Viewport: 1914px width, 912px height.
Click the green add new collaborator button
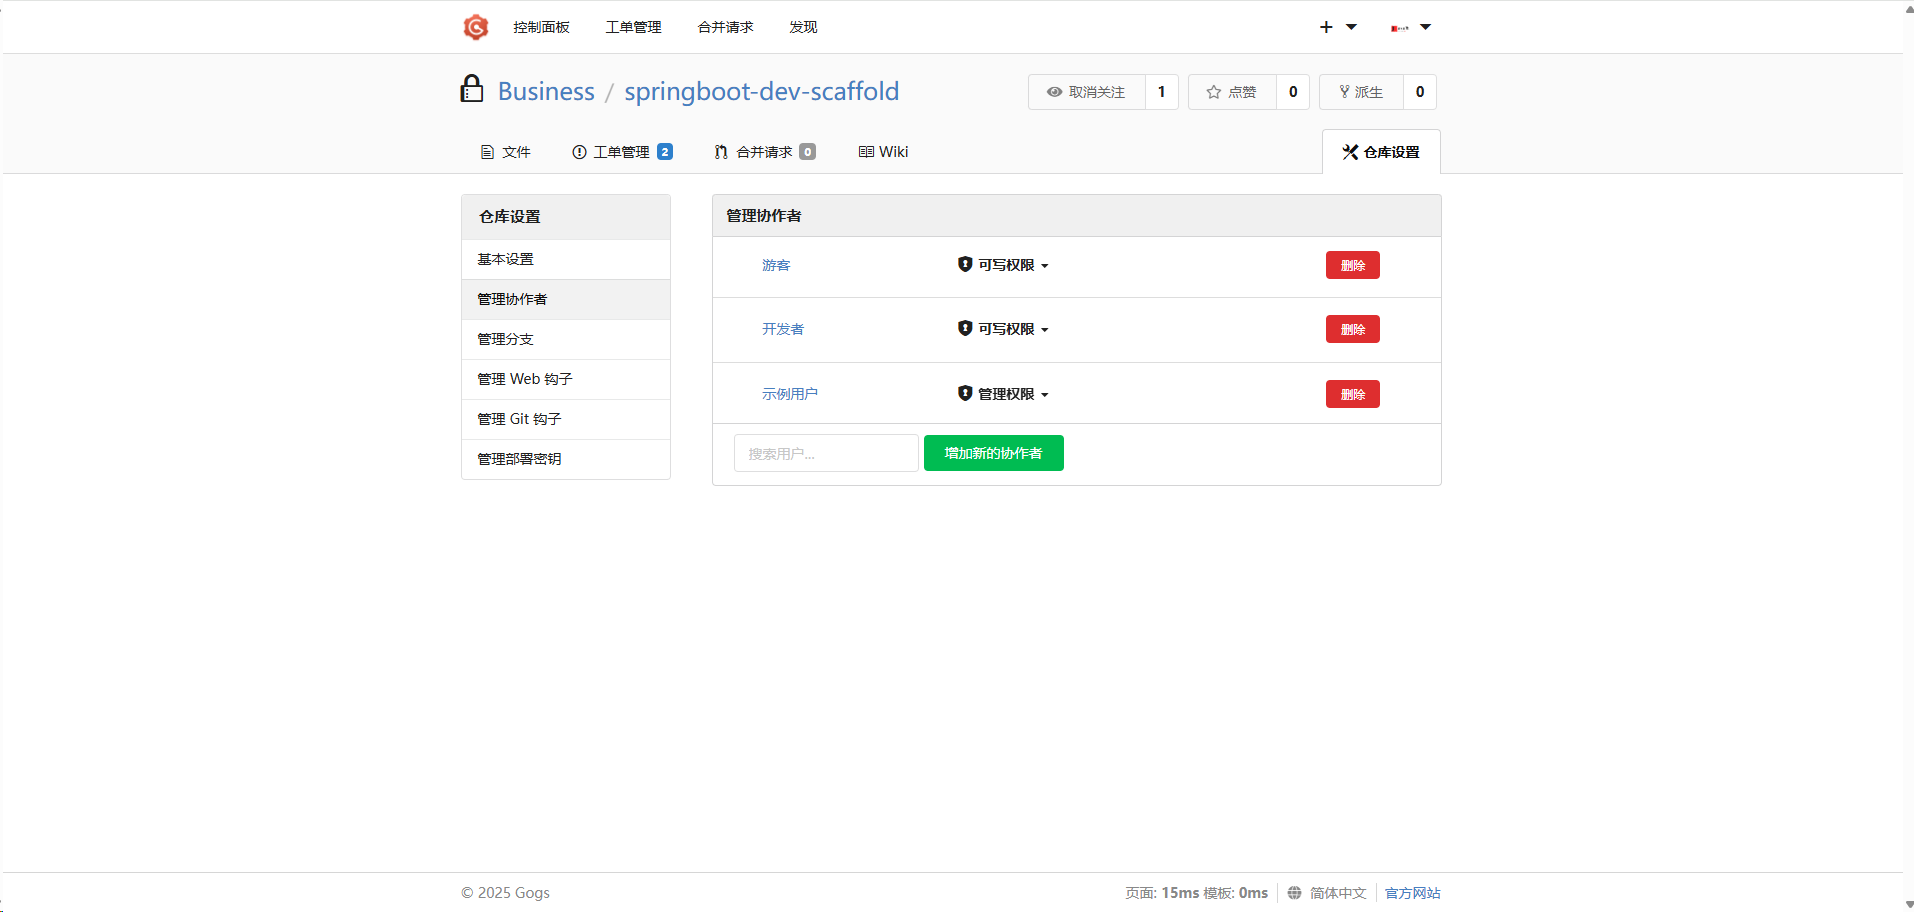(x=993, y=453)
